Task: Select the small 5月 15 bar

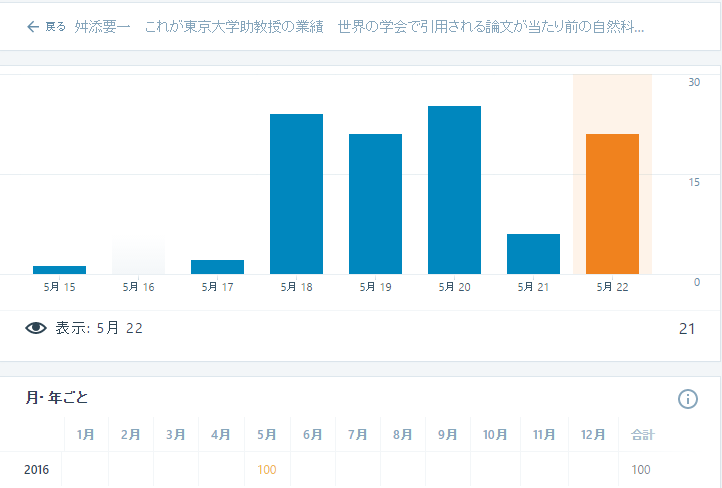Action: 59,269
